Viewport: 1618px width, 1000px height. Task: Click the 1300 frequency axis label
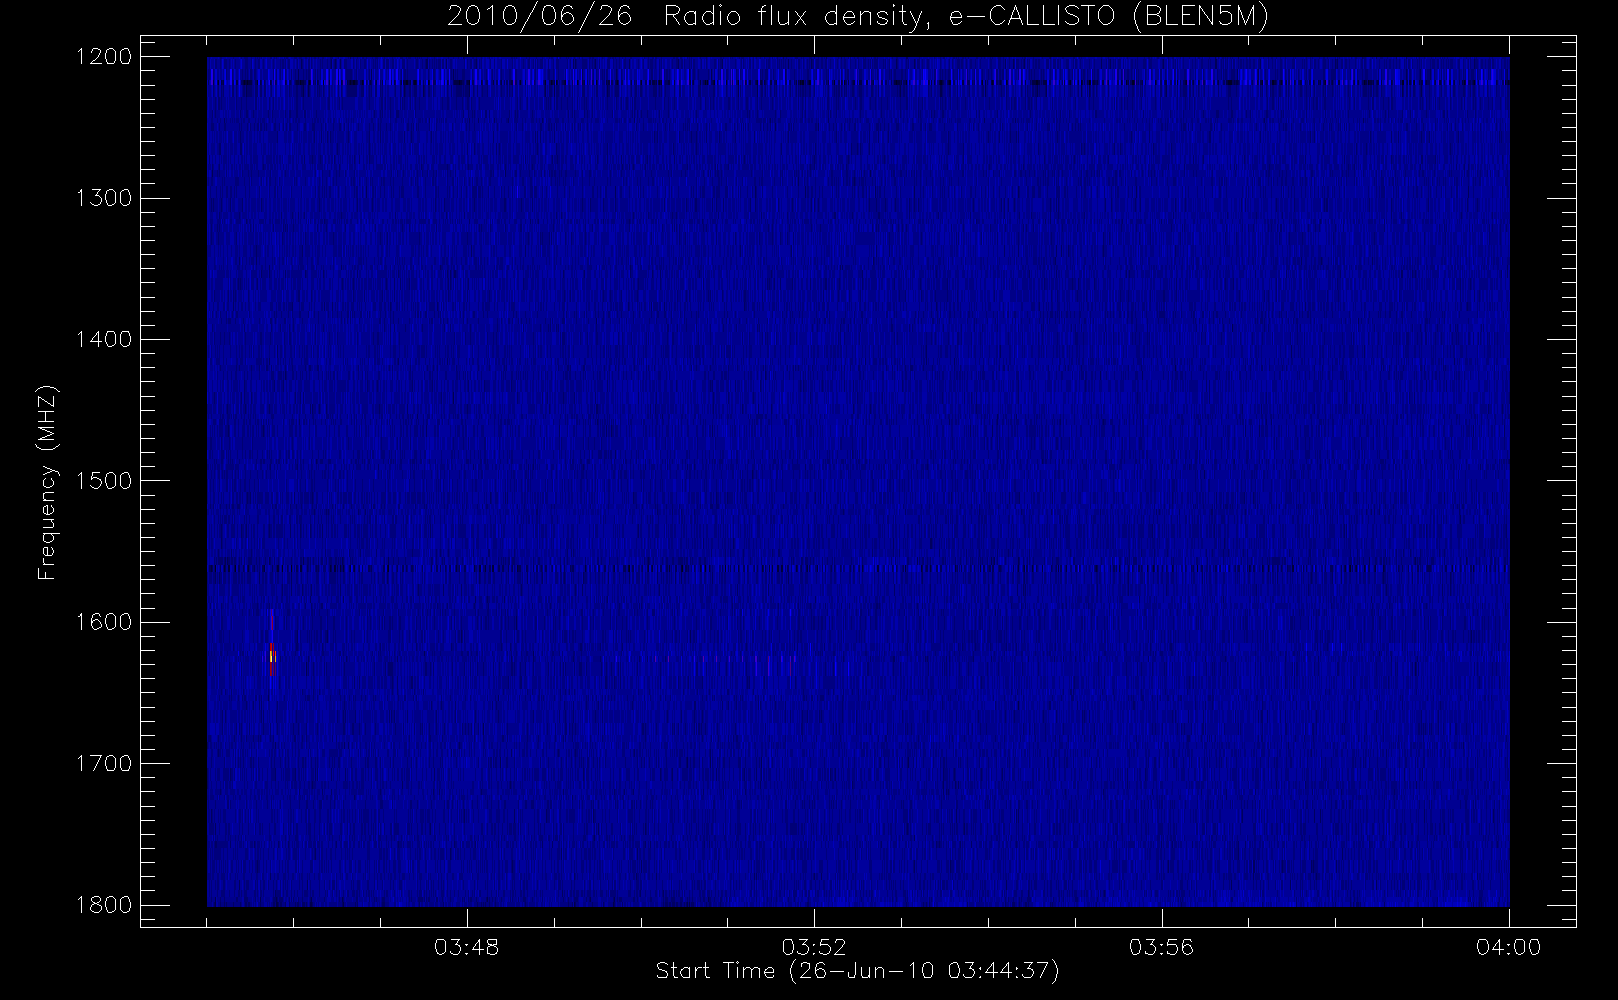click(106, 198)
